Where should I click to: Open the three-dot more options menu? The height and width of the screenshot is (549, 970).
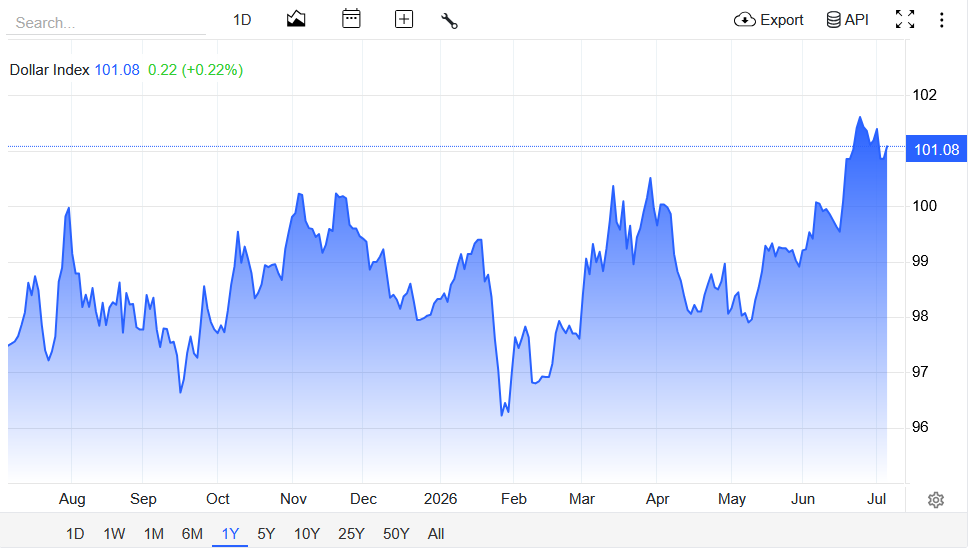(941, 20)
